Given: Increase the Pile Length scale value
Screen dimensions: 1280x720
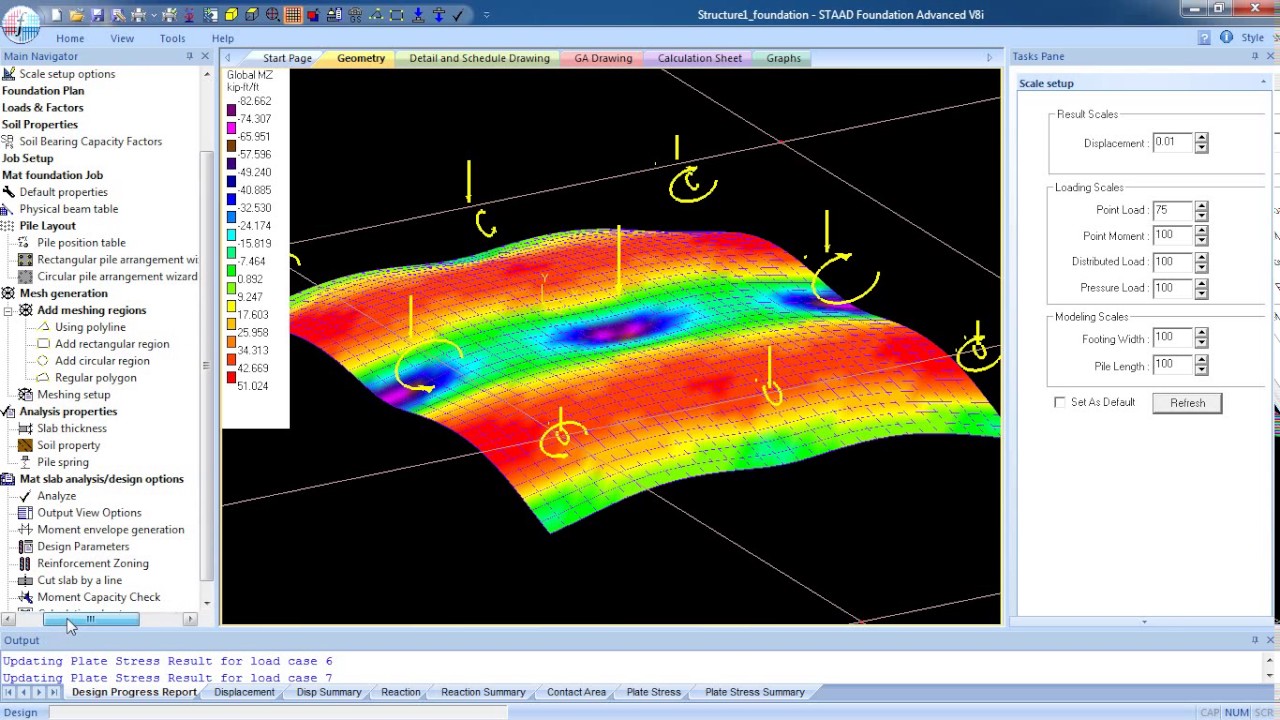Looking at the screenshot, I should click(x=1201, y=360).
